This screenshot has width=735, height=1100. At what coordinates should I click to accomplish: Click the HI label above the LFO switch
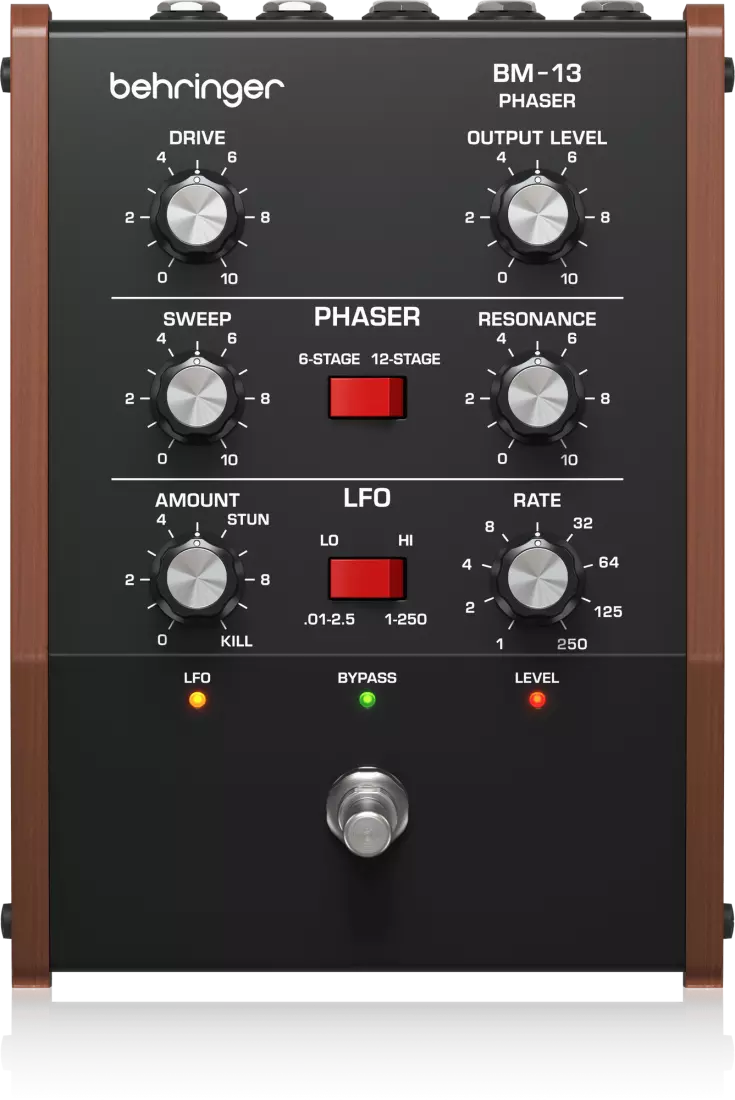click(405, 540)
